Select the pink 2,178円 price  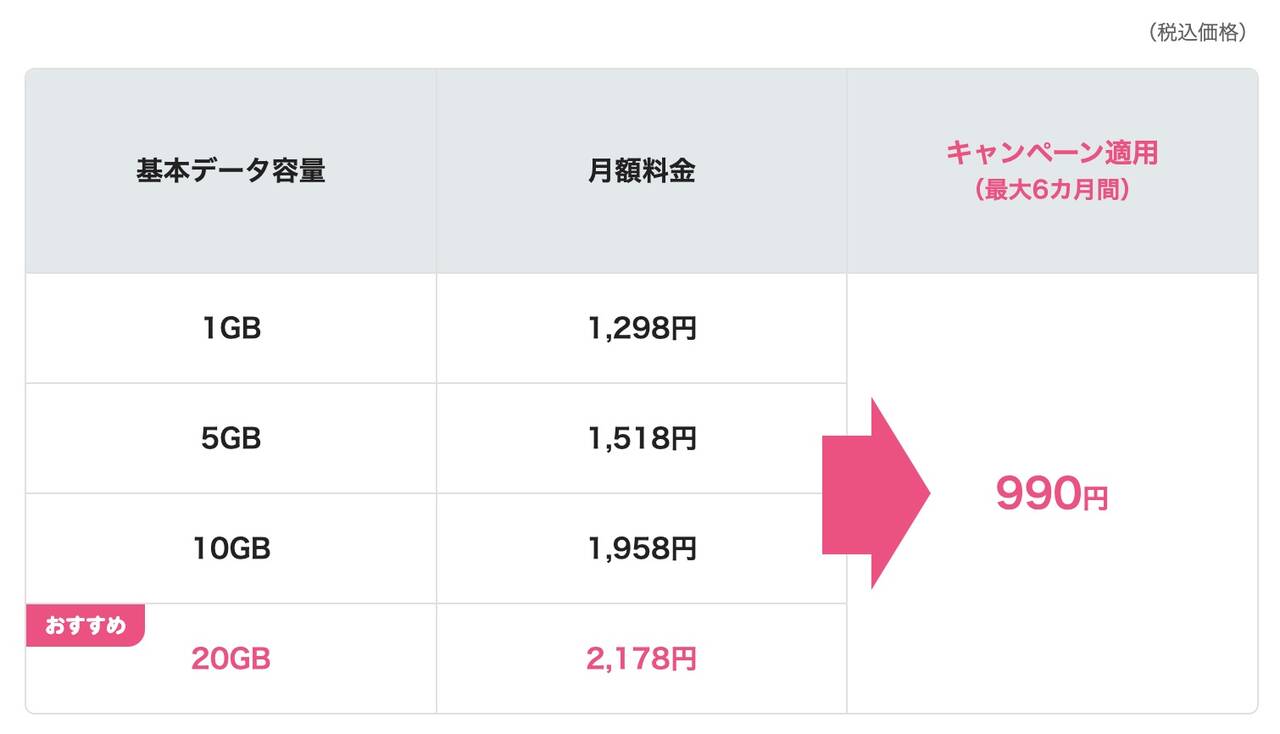(x=642, y=658)
